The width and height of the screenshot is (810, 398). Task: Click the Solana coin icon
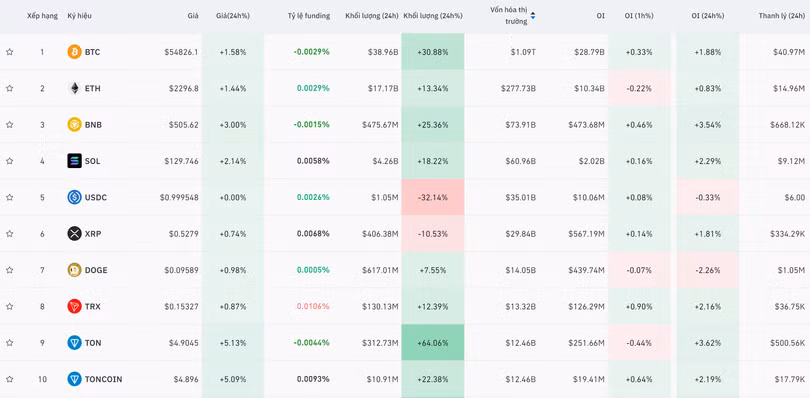74,161
